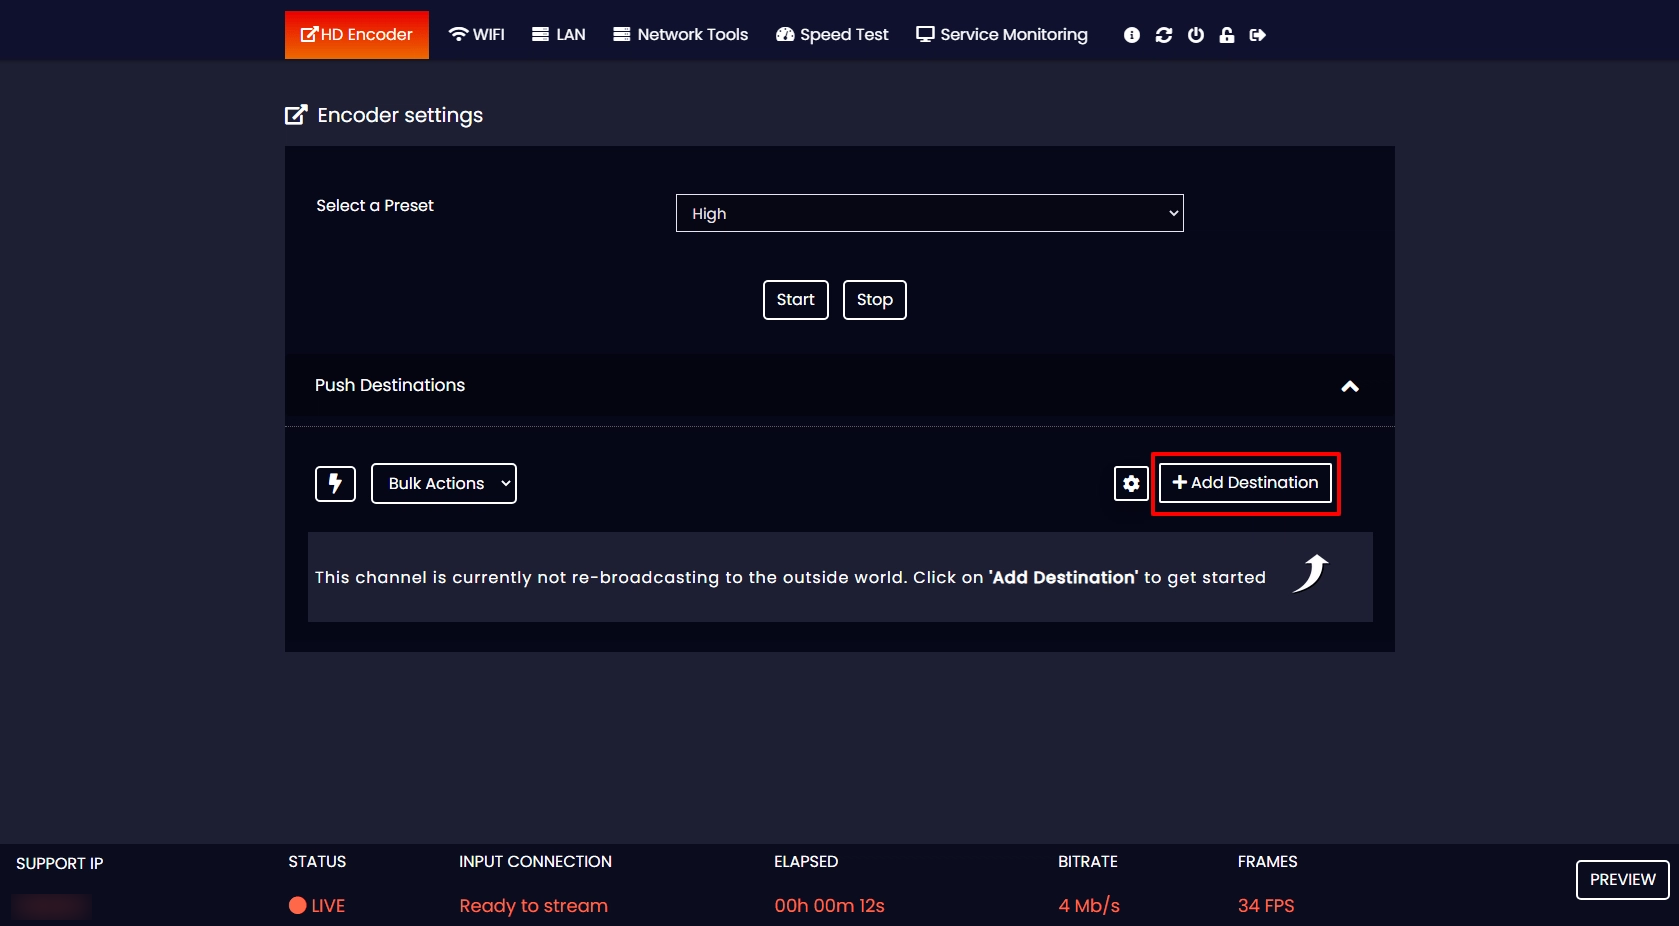
Task: Open the destinations settings gear icon
Action: [x=1130, y=484]
